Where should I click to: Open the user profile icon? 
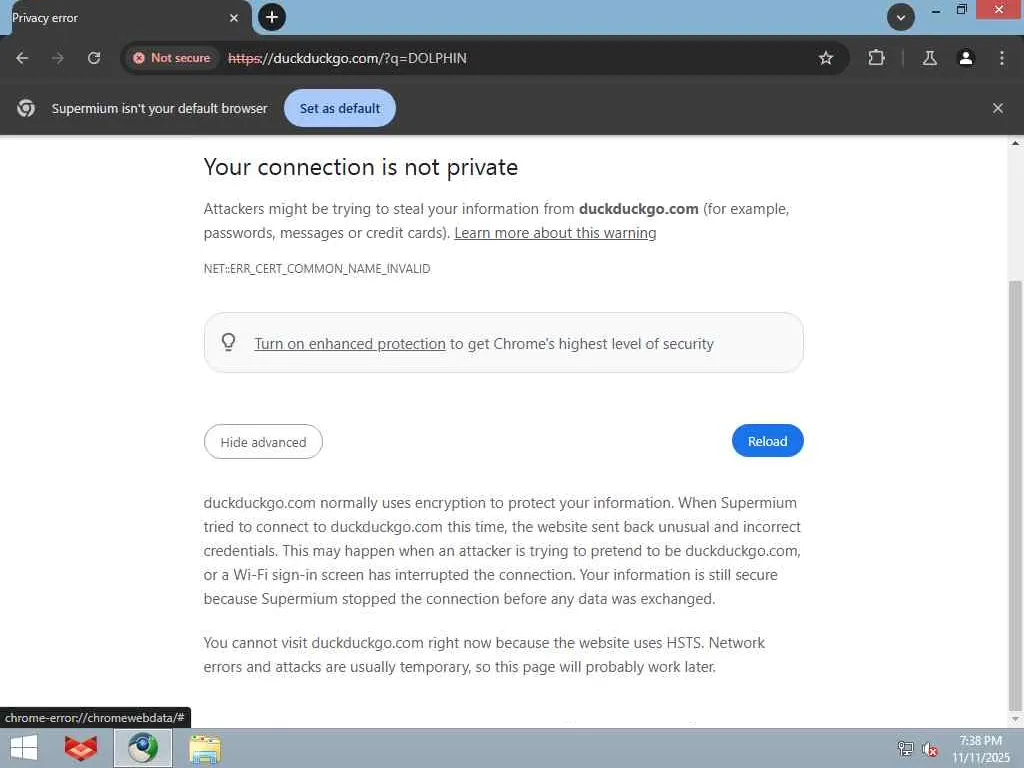[x=966, y=58]
